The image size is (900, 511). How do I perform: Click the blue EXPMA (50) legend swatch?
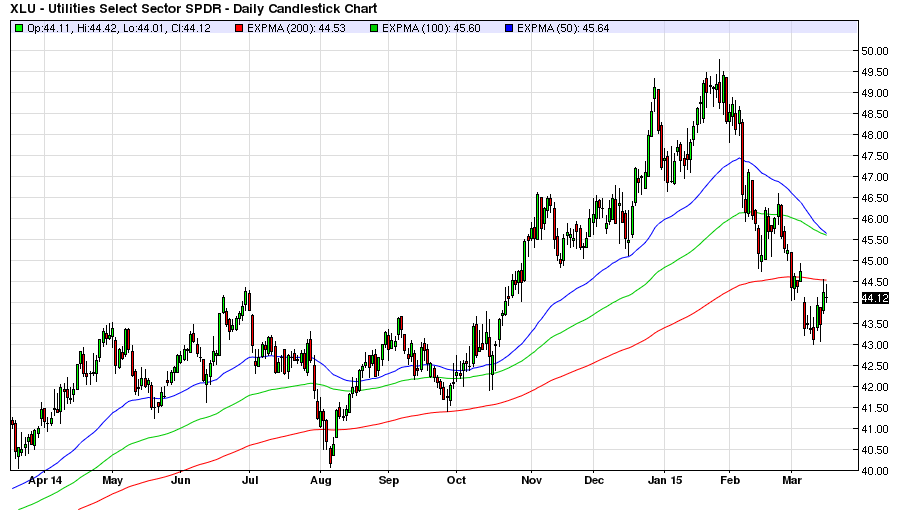pyautogui.click(x=509, y=28)
